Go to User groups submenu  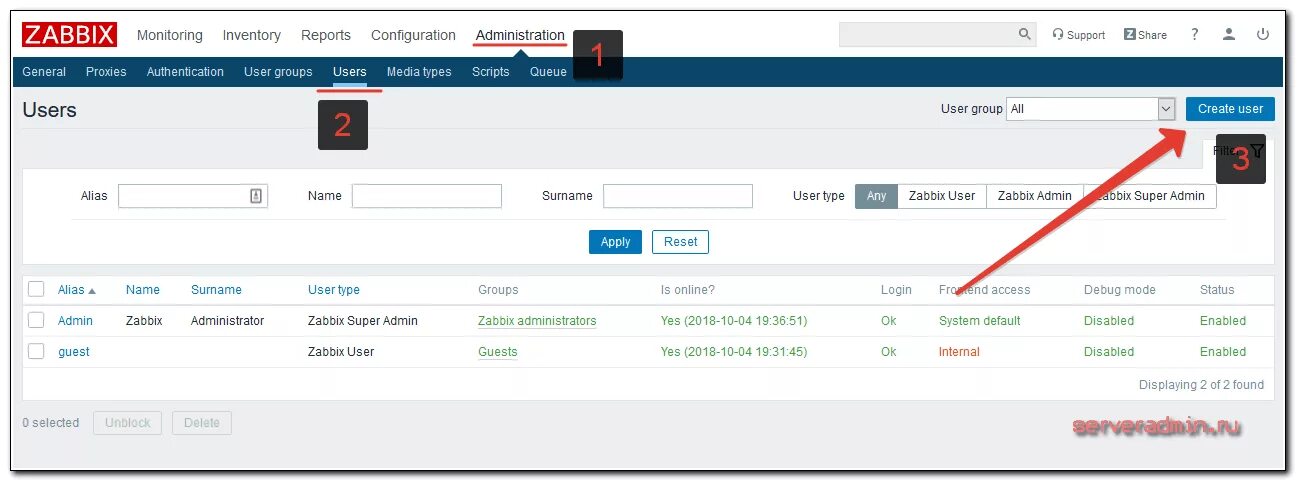(278, 72)
